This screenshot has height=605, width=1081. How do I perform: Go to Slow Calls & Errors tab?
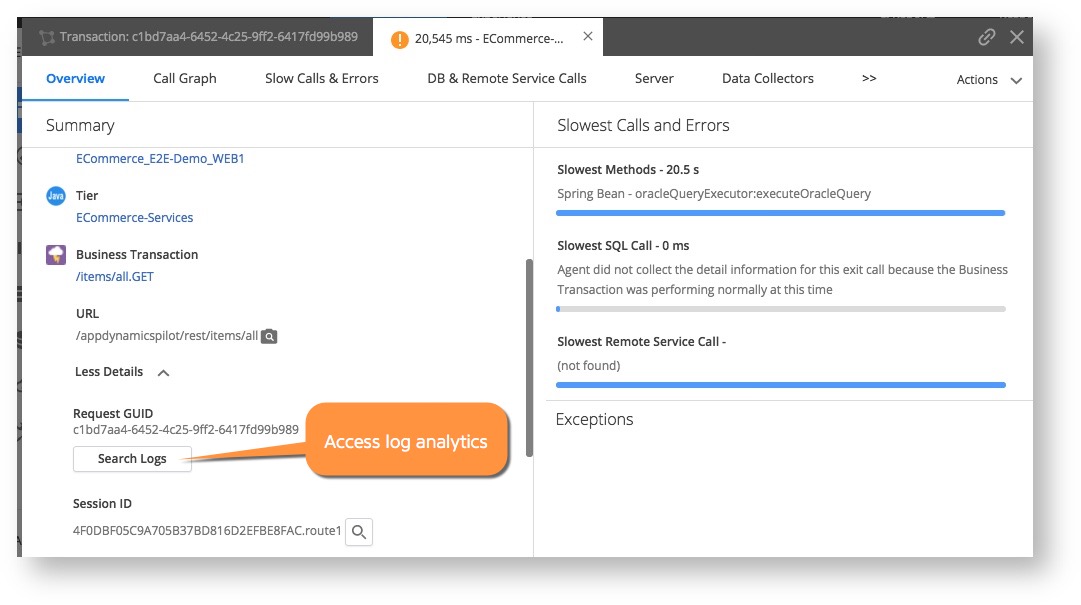(322, 79)
